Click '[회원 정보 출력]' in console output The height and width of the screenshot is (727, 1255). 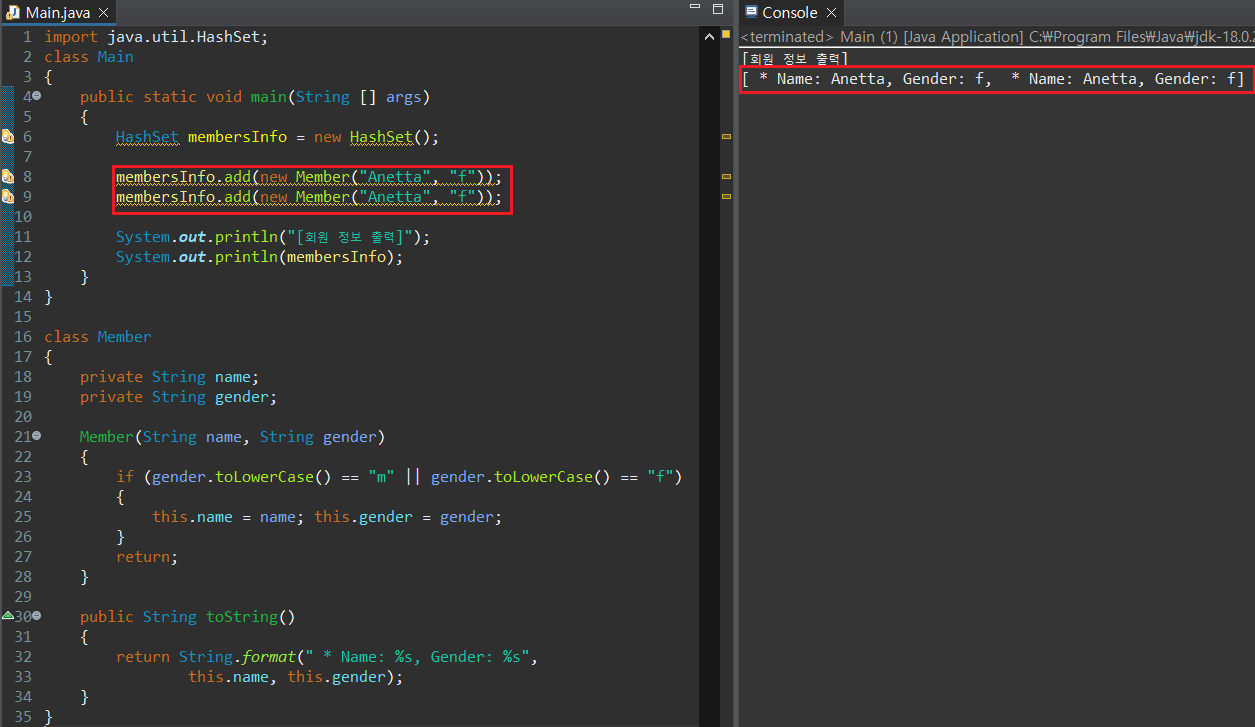795,58
